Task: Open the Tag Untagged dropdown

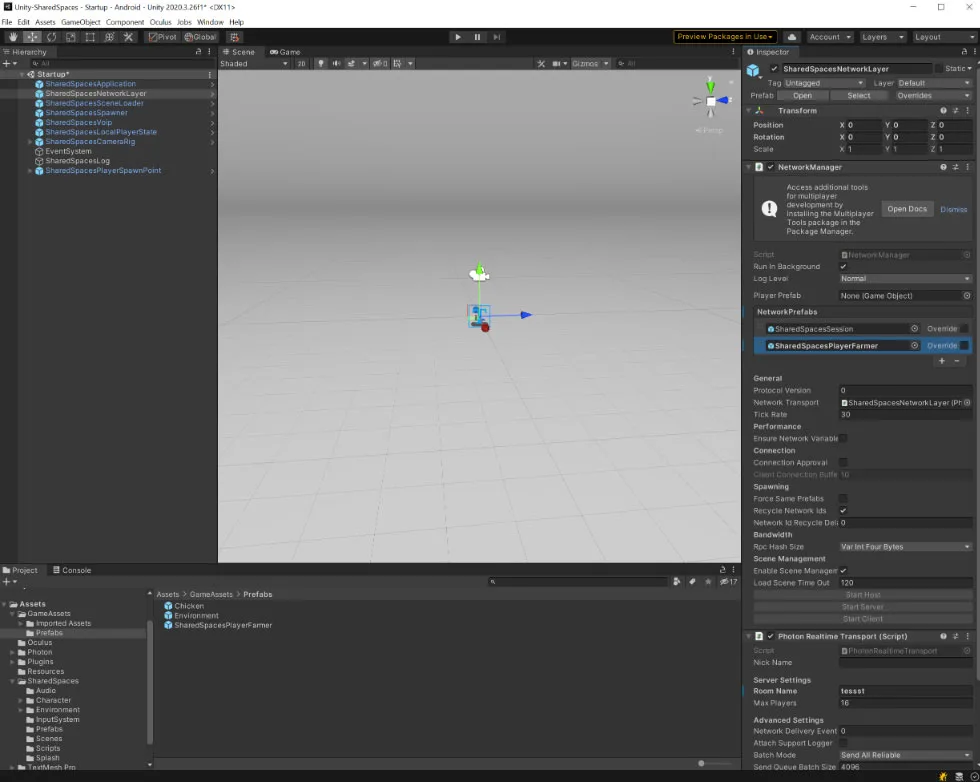Action: pyautogui.click(x=824, y=83)
